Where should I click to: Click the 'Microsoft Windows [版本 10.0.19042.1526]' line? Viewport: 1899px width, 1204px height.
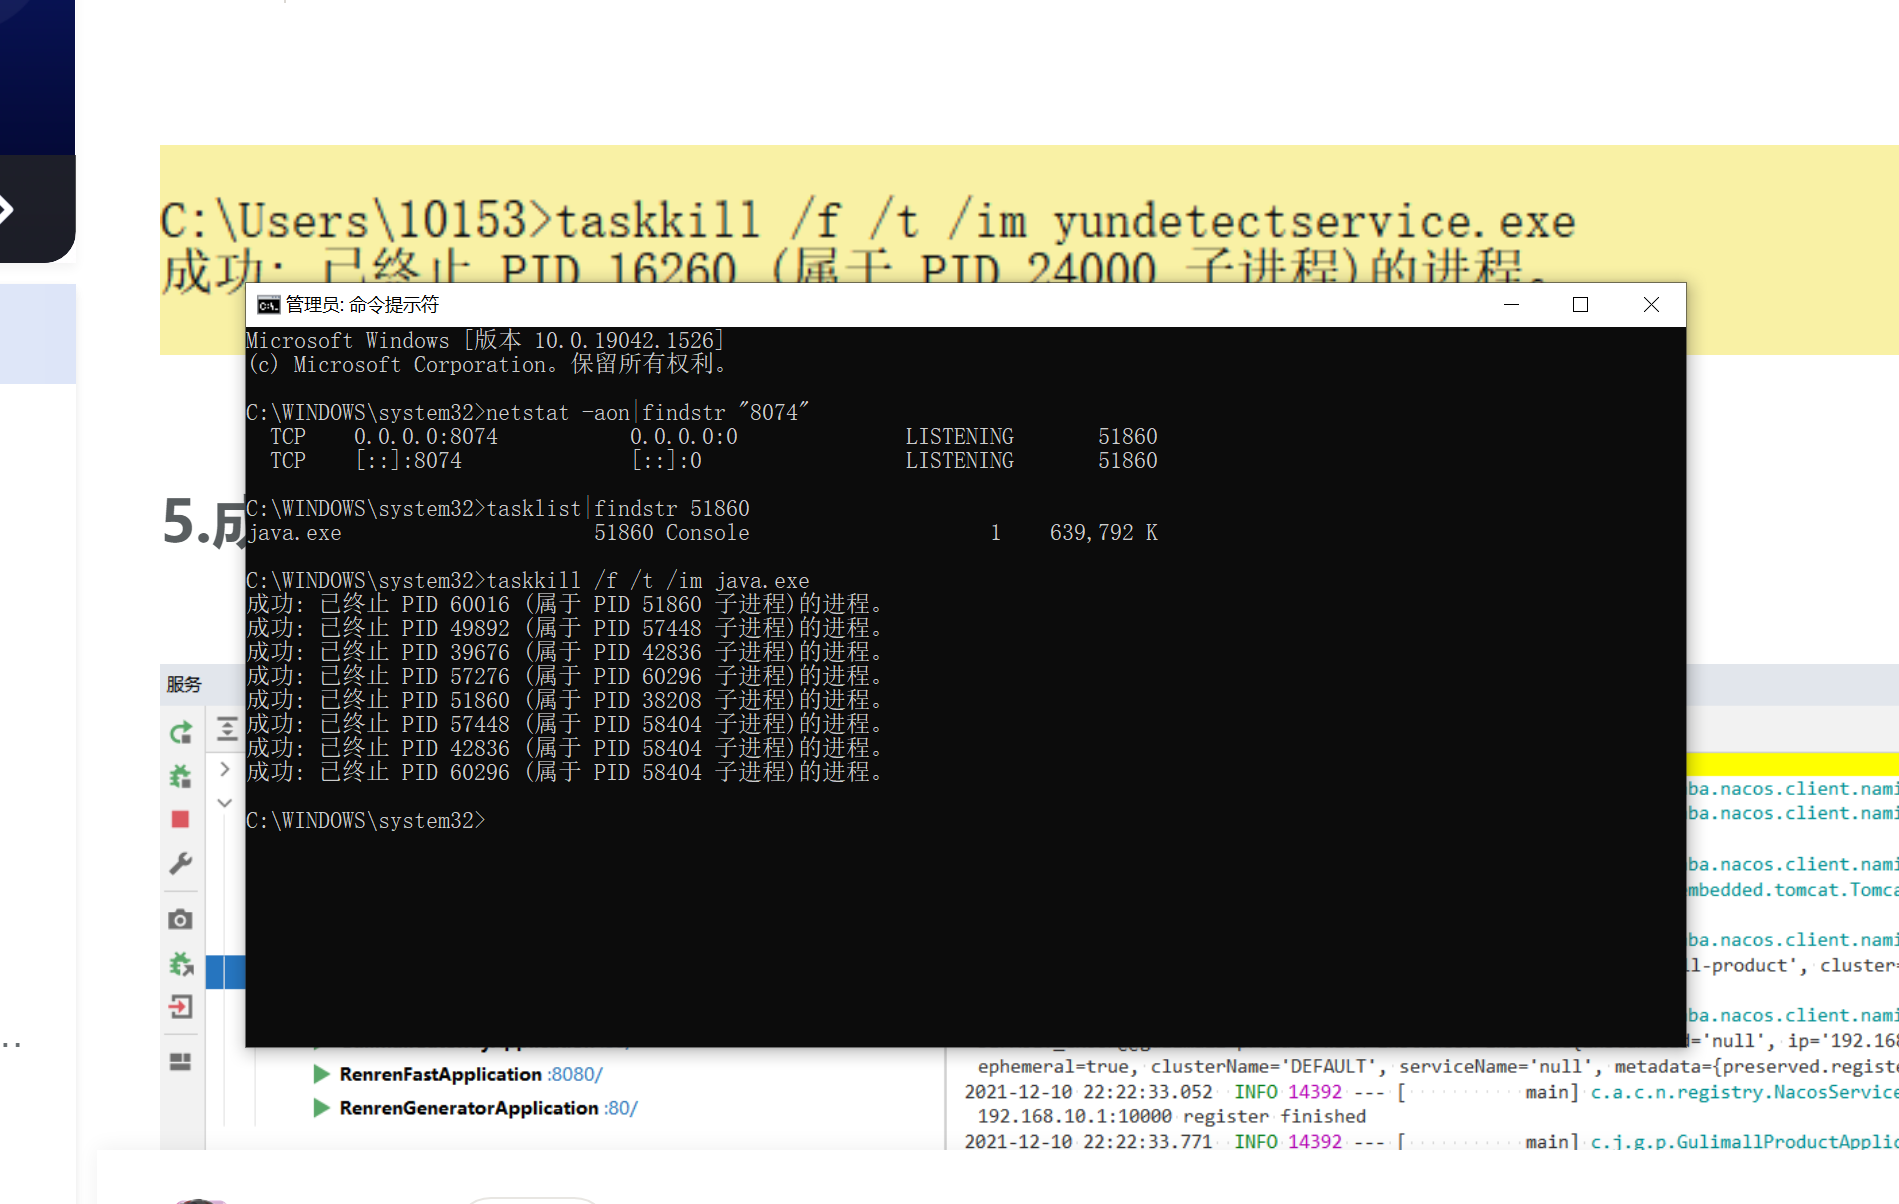[x=485, y=341]
